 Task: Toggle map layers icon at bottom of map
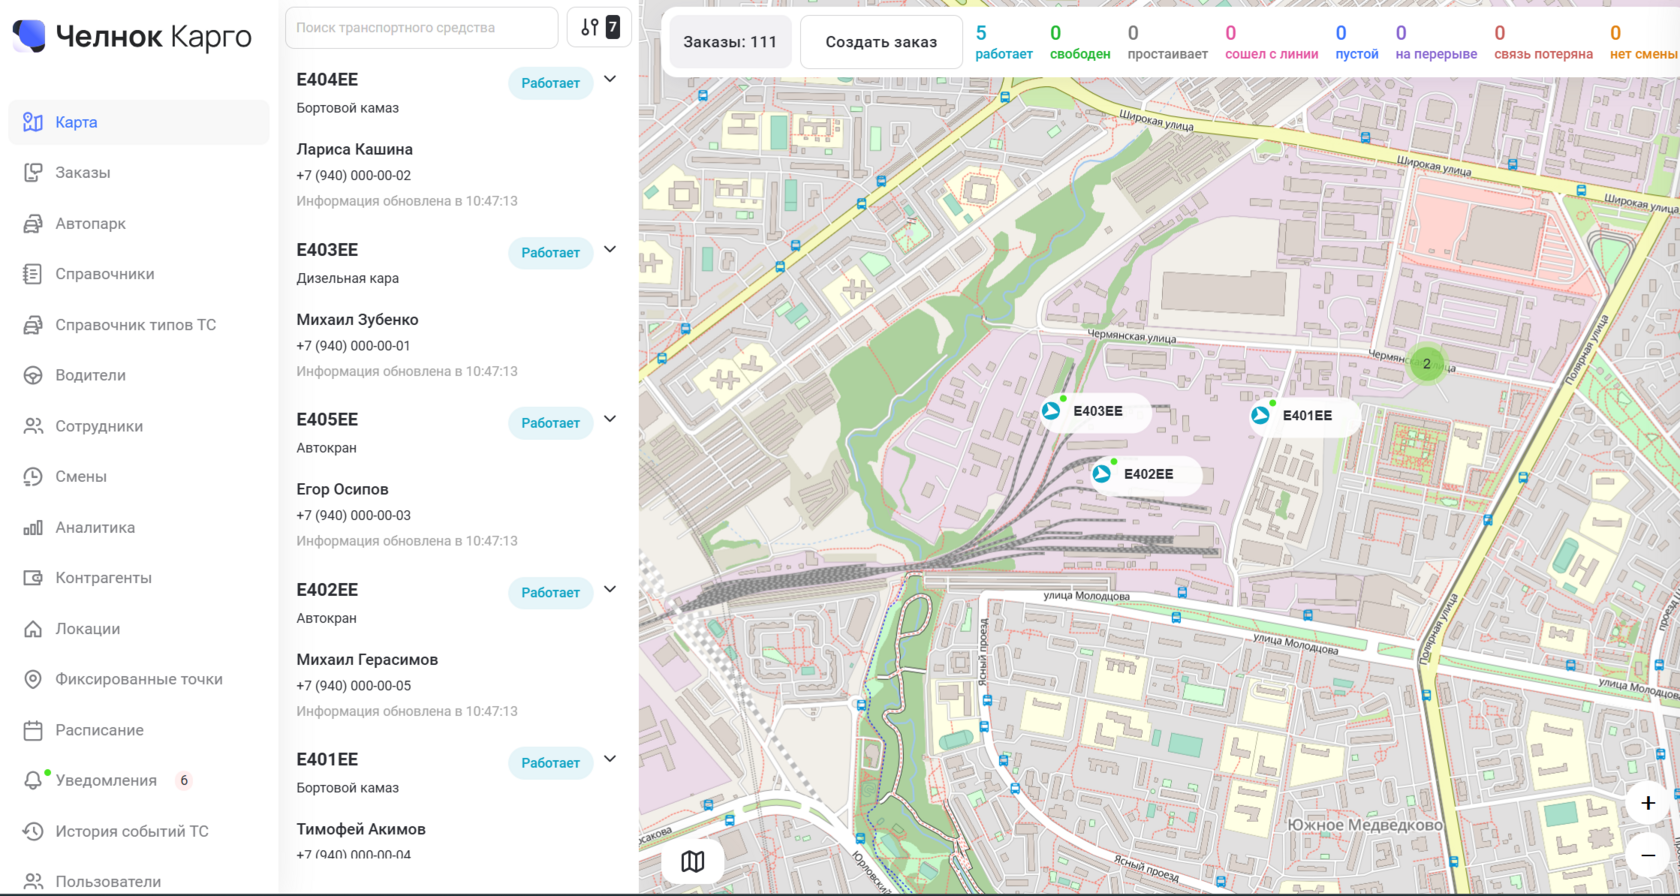(693, 861)
